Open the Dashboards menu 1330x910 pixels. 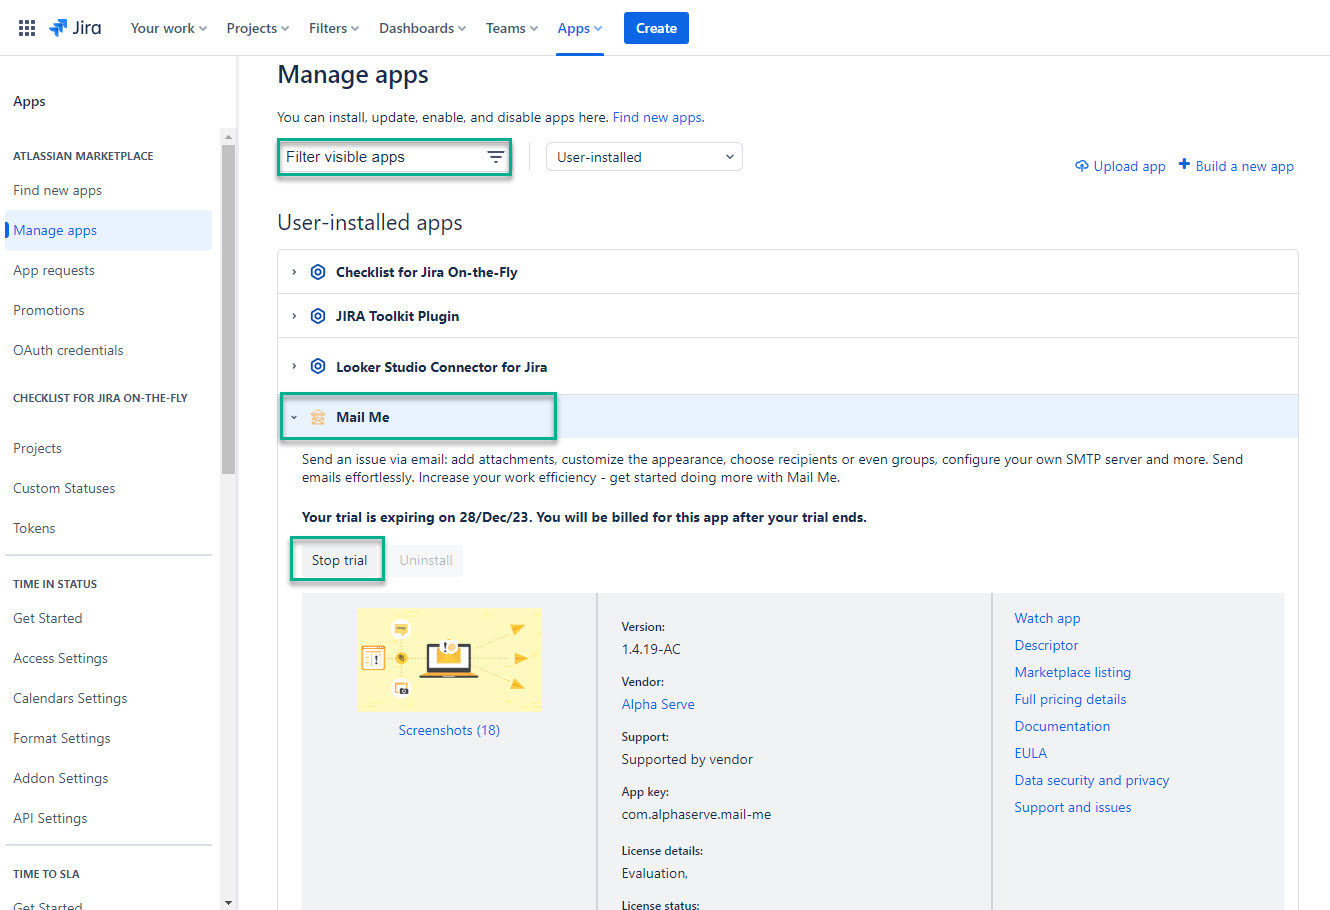pos(421,28)
